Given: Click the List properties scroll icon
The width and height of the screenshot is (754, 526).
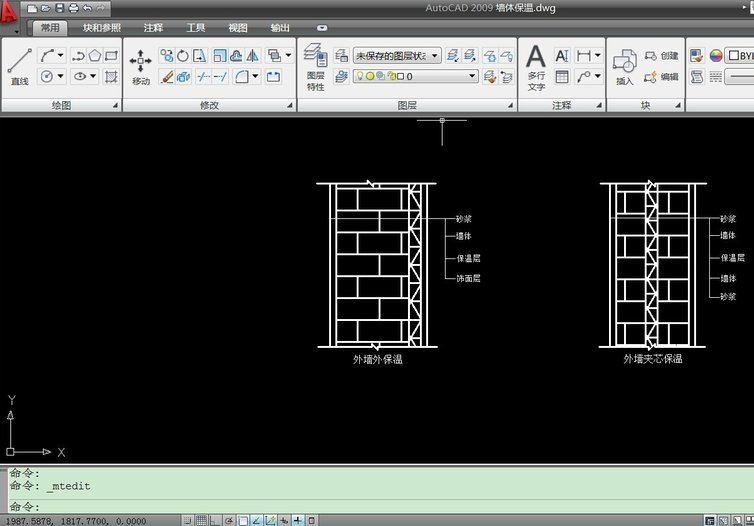Looking at the screenshot, I should (697, 76).
